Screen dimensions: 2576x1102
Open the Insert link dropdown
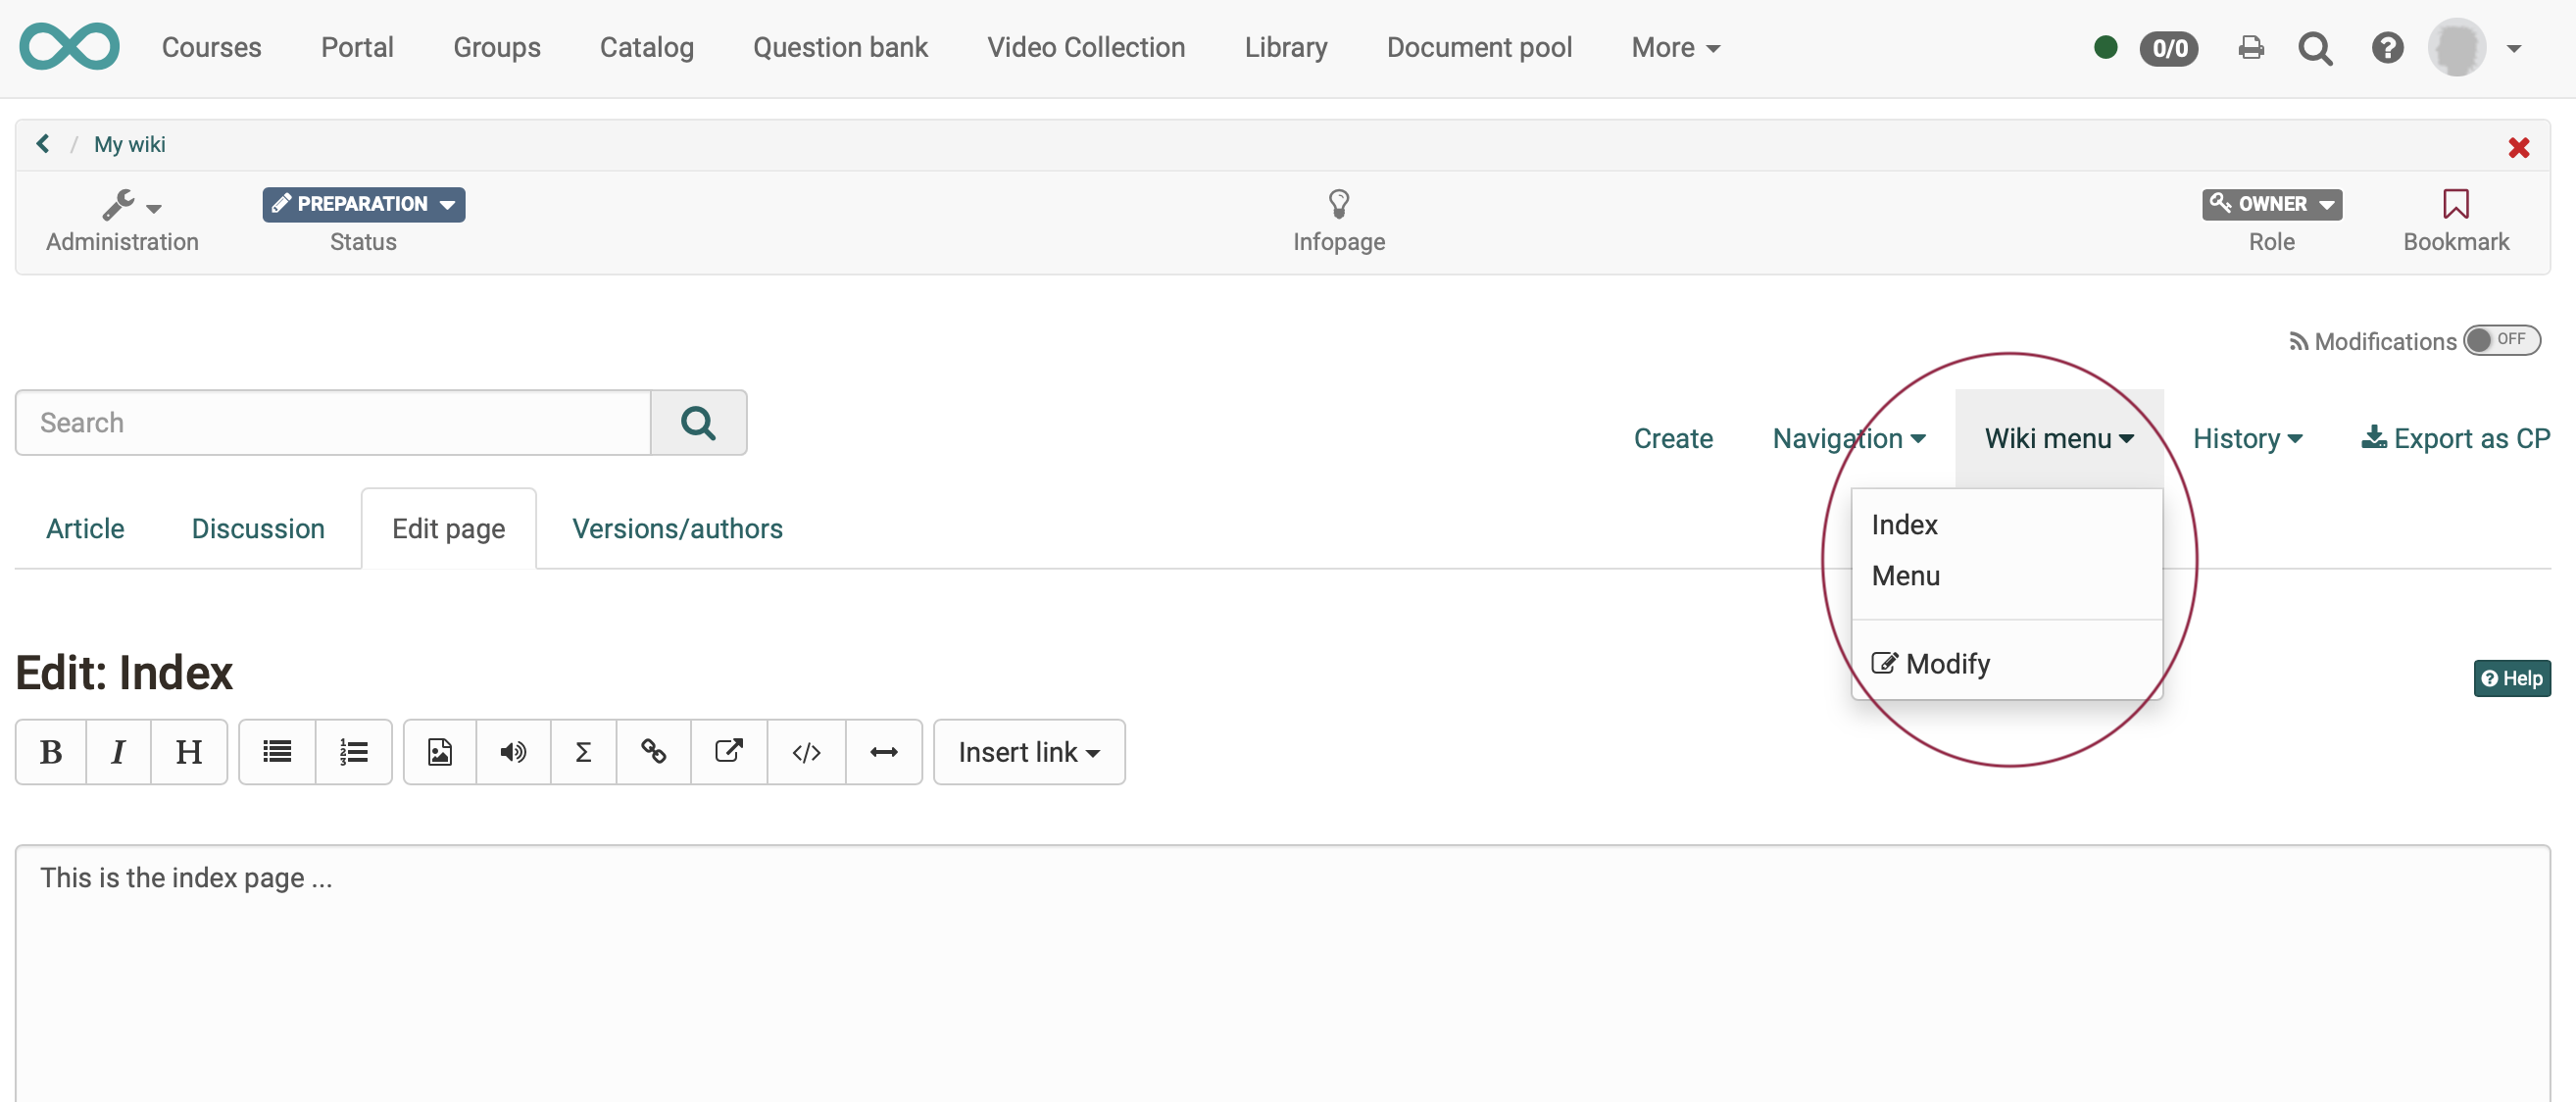click(x=1028, y=752)
